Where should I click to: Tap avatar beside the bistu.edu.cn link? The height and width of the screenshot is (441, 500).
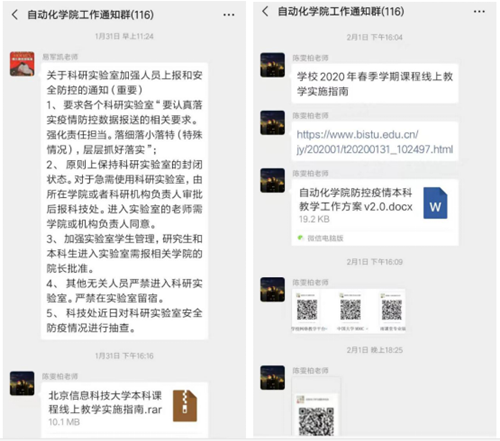[x=272, y=123]
